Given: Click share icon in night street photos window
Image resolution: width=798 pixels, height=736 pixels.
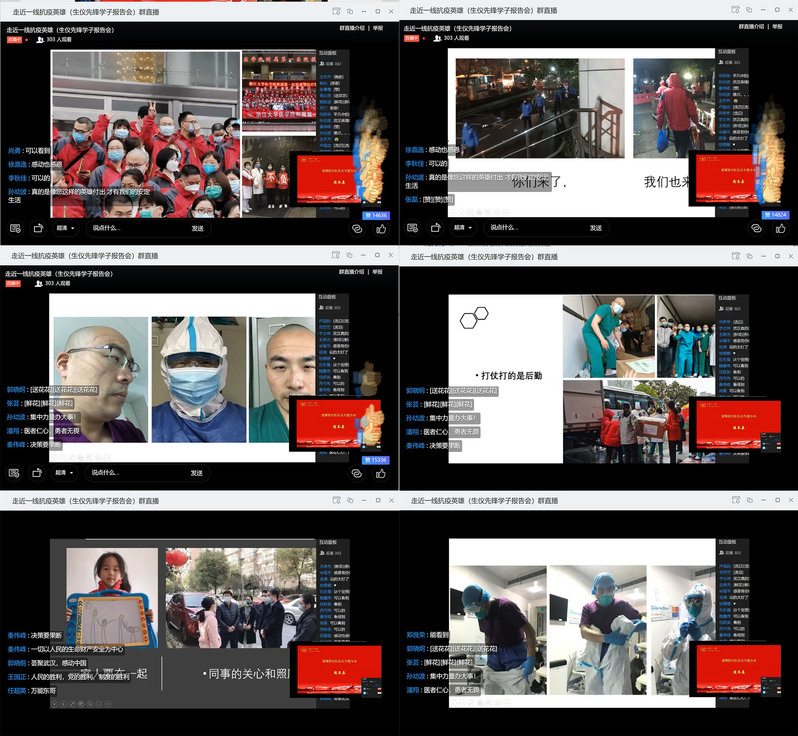Looking at the screenshot, I should coord(437,228).
